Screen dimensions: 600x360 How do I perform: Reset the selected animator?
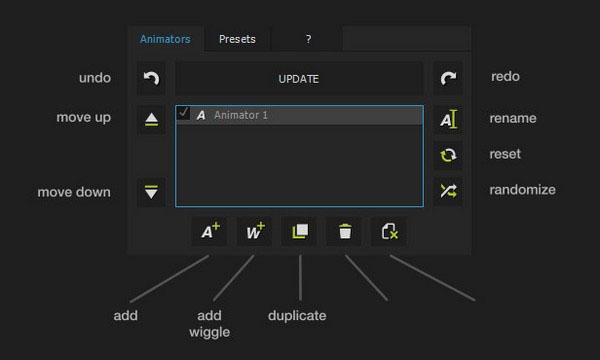point(448,155)
